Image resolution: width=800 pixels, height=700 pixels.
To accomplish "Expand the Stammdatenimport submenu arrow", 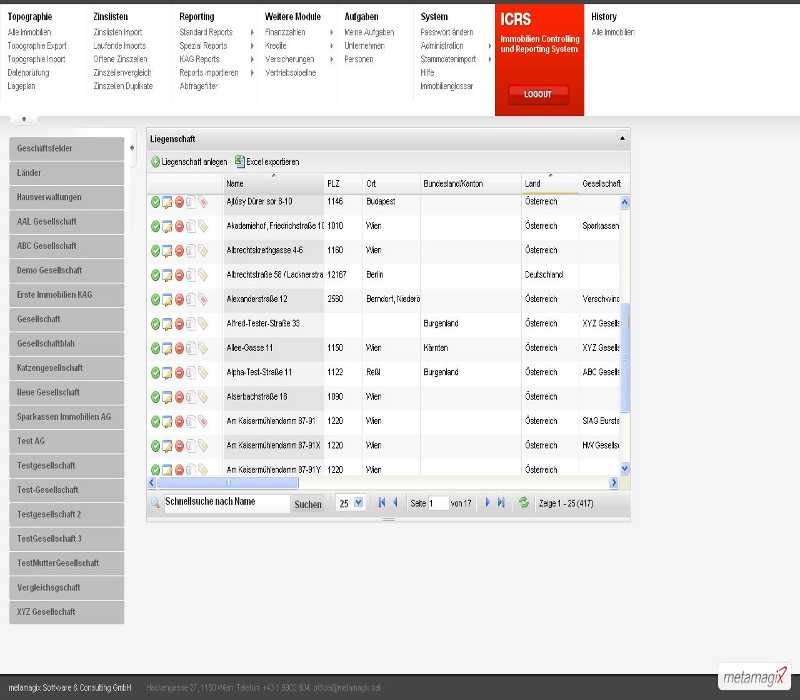I will click(x=490, y=59).
